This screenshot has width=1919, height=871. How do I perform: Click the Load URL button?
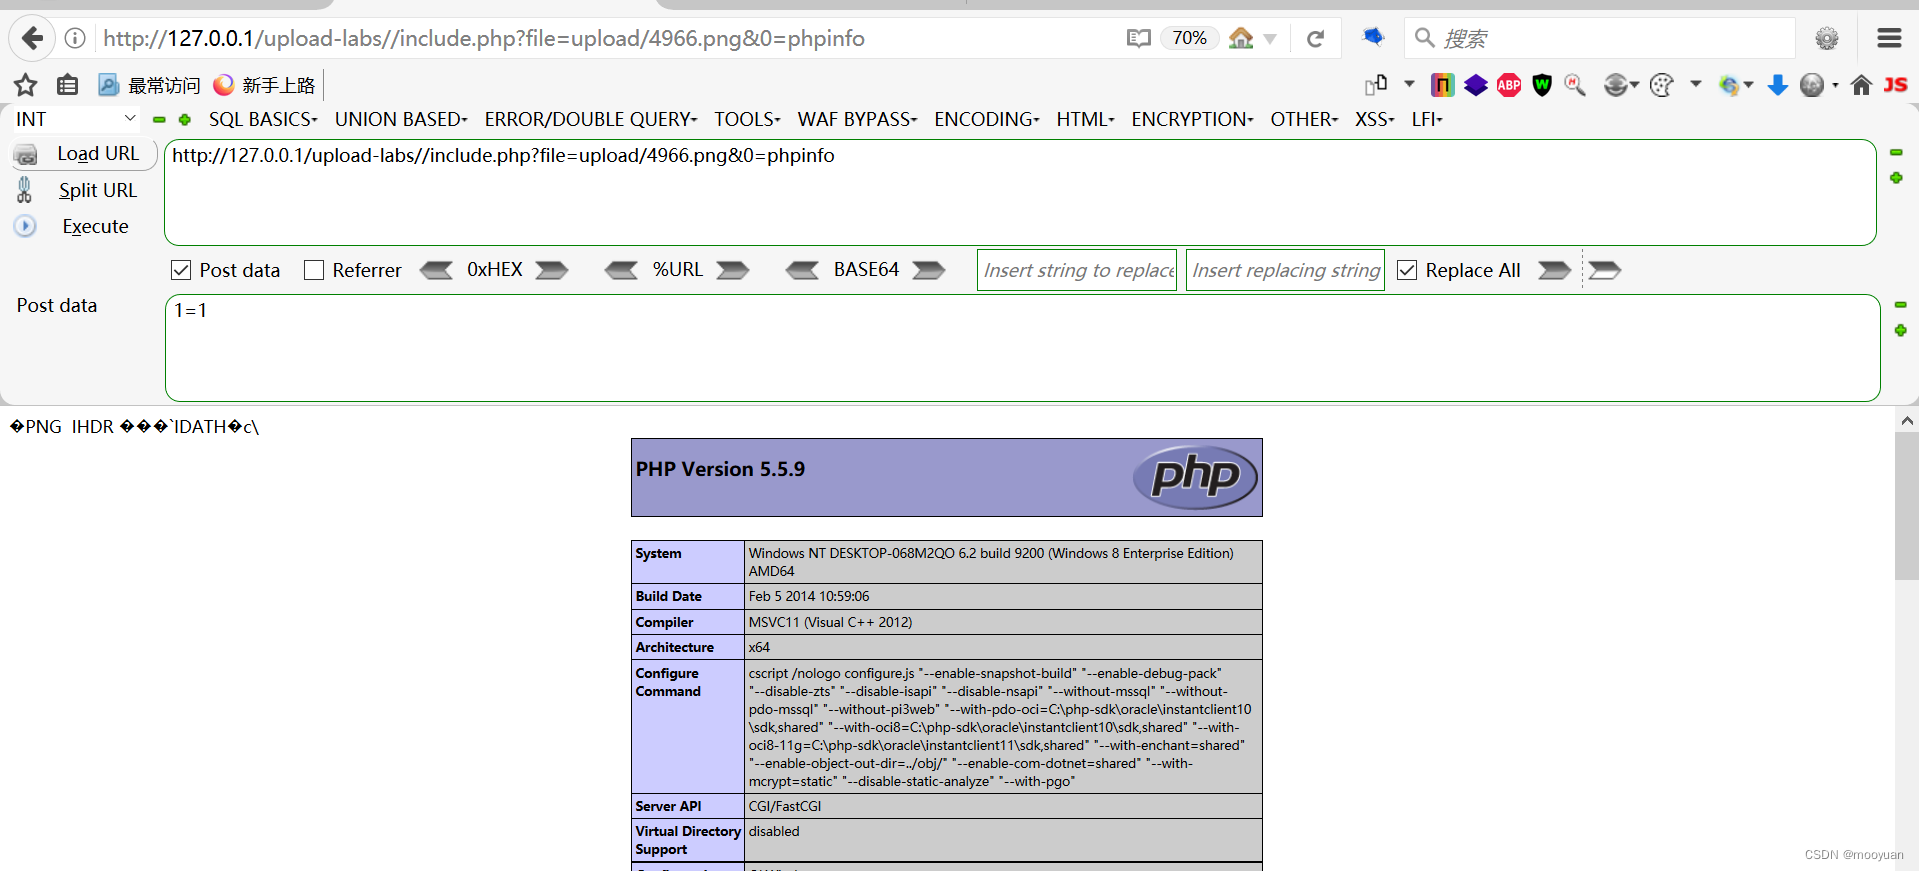pyautogui.click(x=85, y=154)
